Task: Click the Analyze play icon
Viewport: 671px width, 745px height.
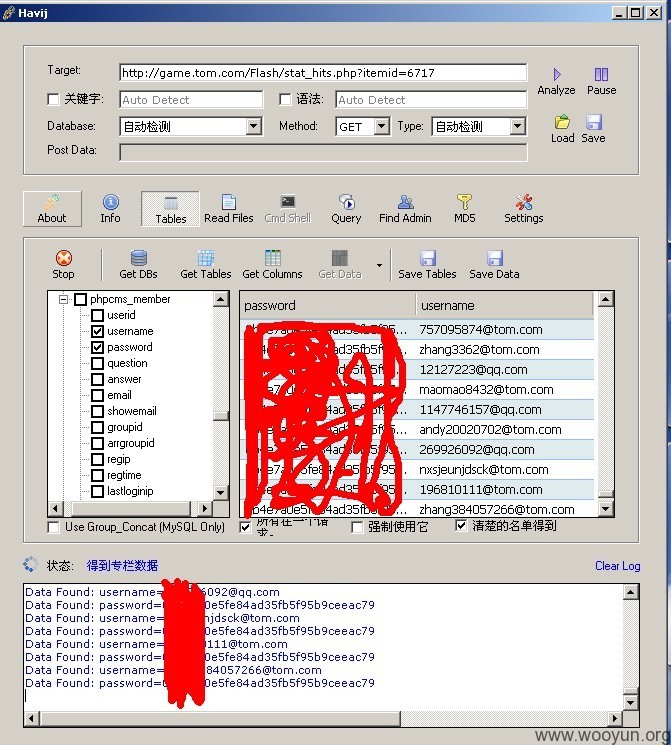Action: tap(556, 75)
